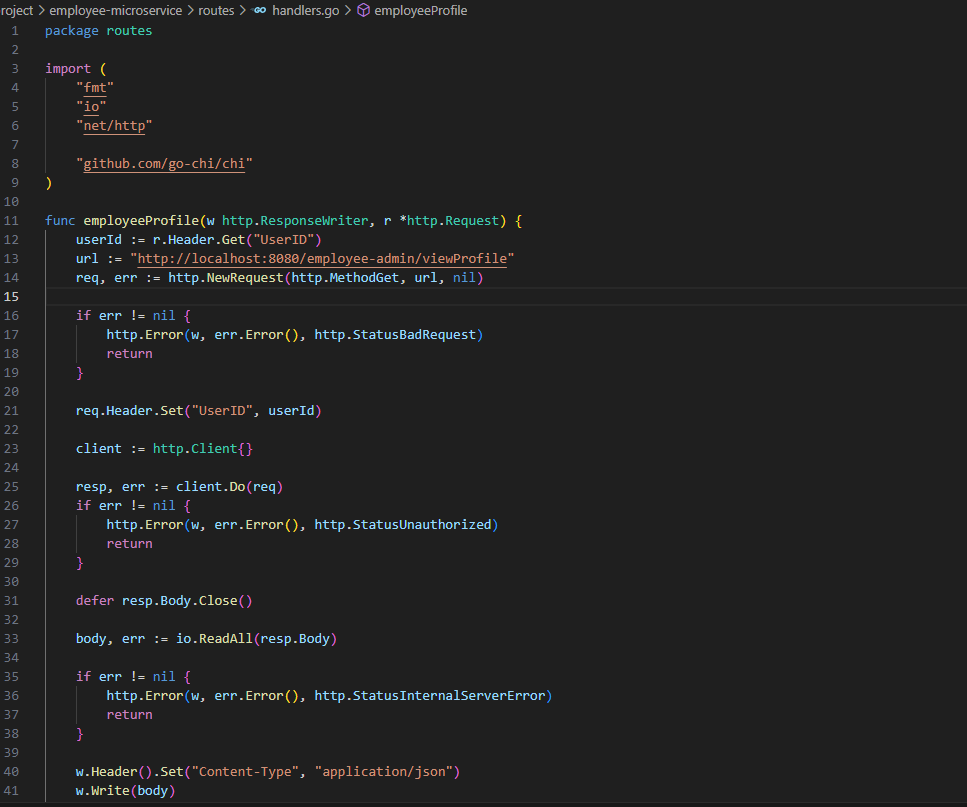Click "http.Client{}" on line 23

tap(203, 449)
